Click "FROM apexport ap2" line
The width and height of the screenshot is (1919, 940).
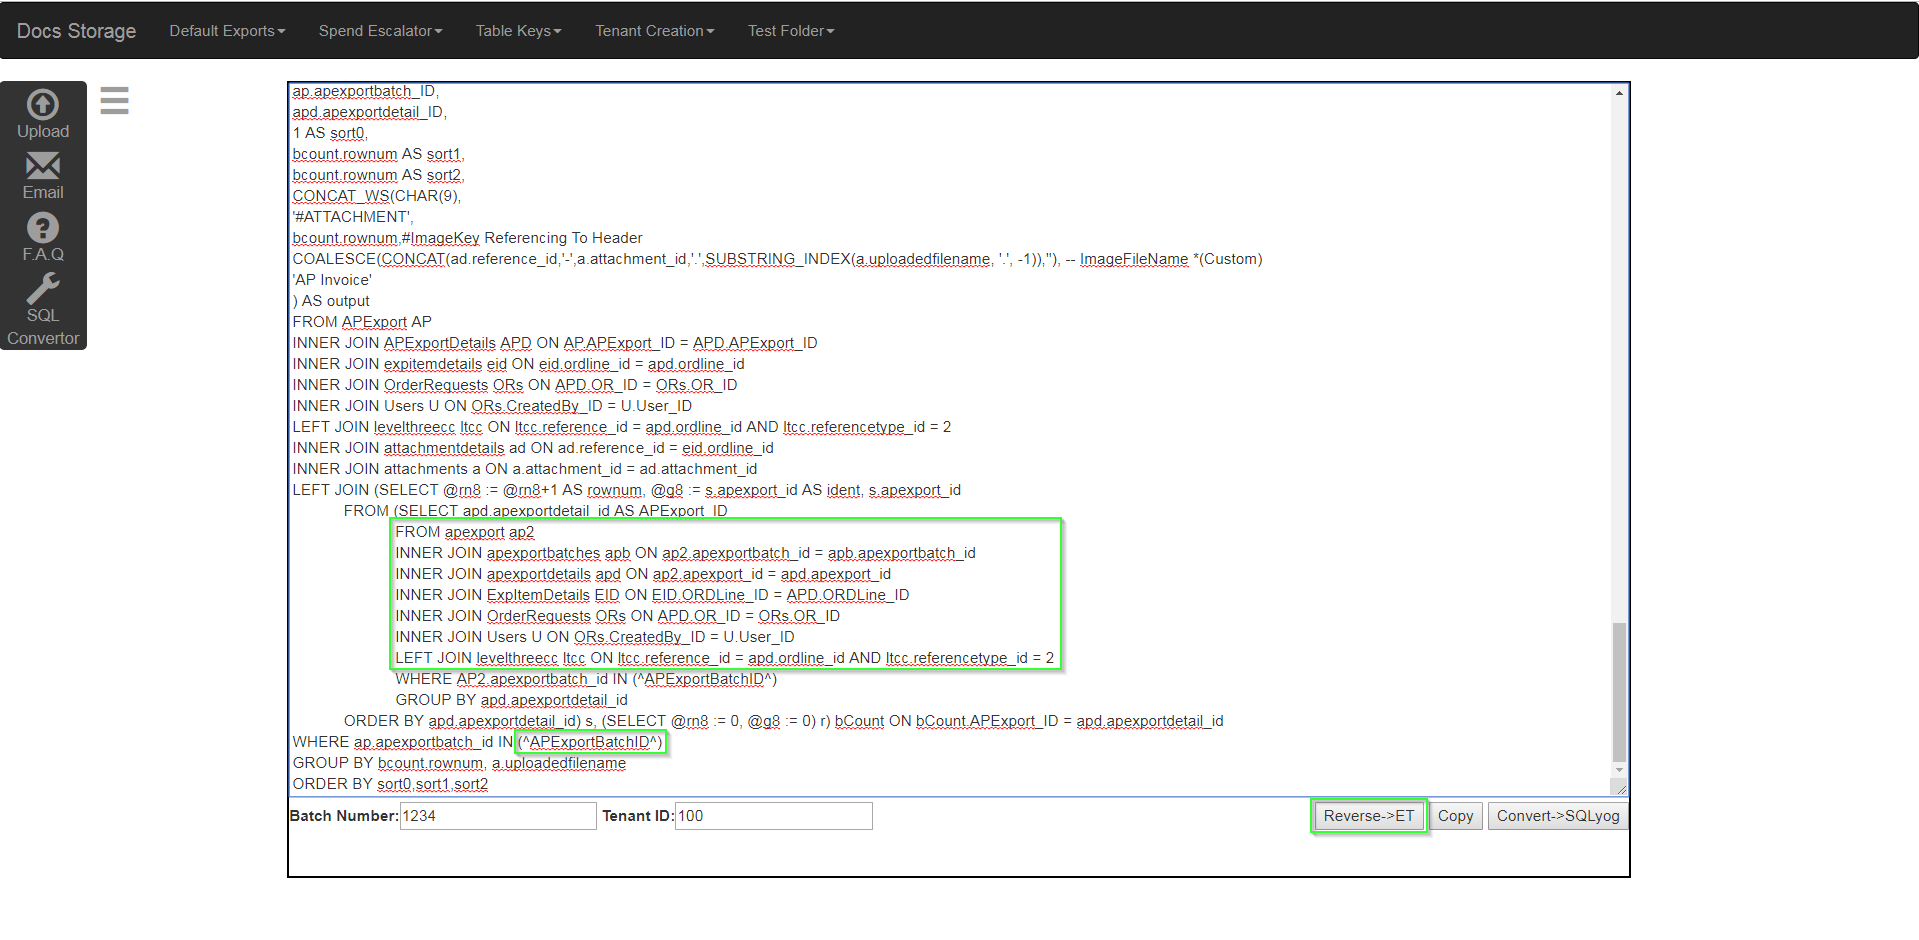coord(465,532)
